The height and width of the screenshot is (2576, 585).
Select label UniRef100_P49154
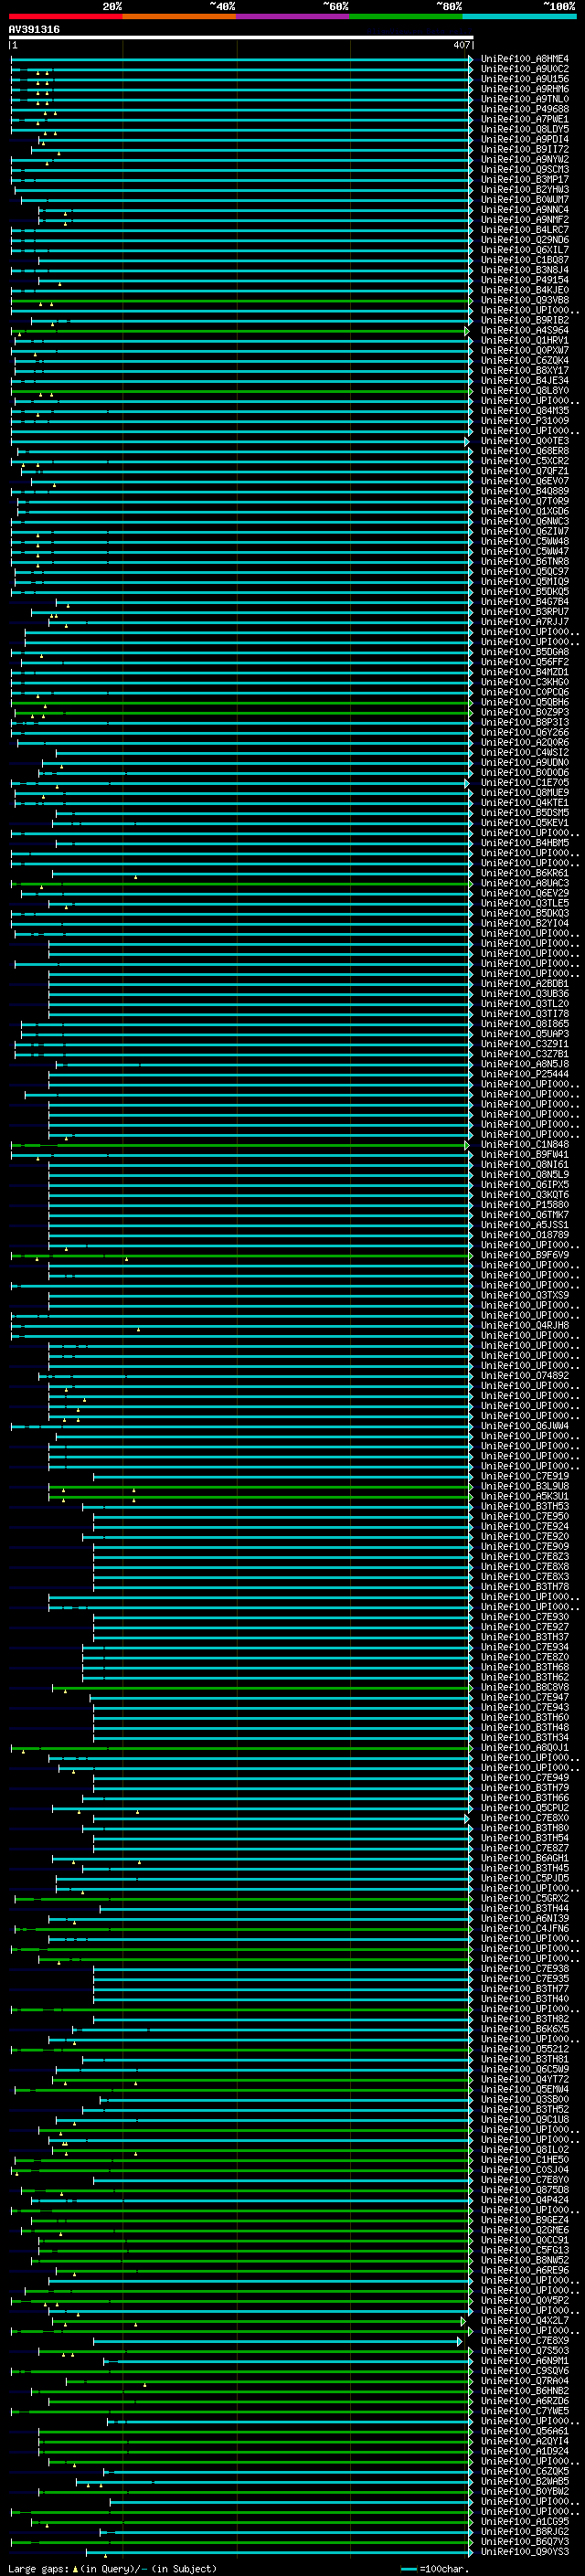point(525,280)
